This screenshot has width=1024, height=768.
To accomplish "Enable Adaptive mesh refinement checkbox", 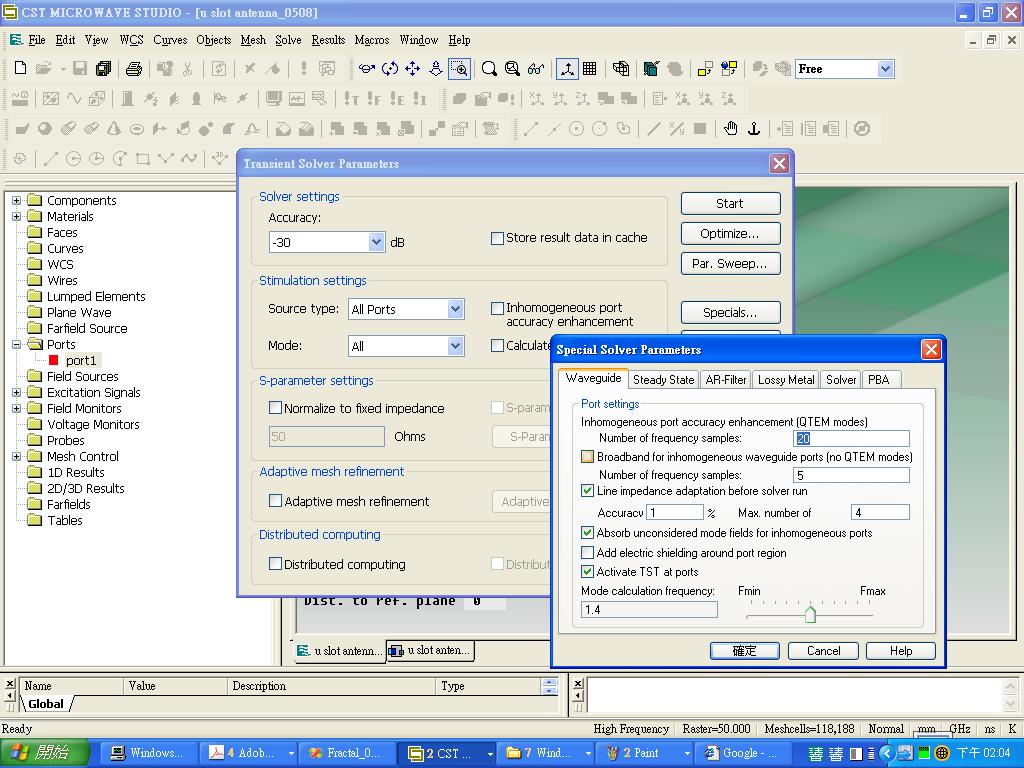I will coord(275,501).
